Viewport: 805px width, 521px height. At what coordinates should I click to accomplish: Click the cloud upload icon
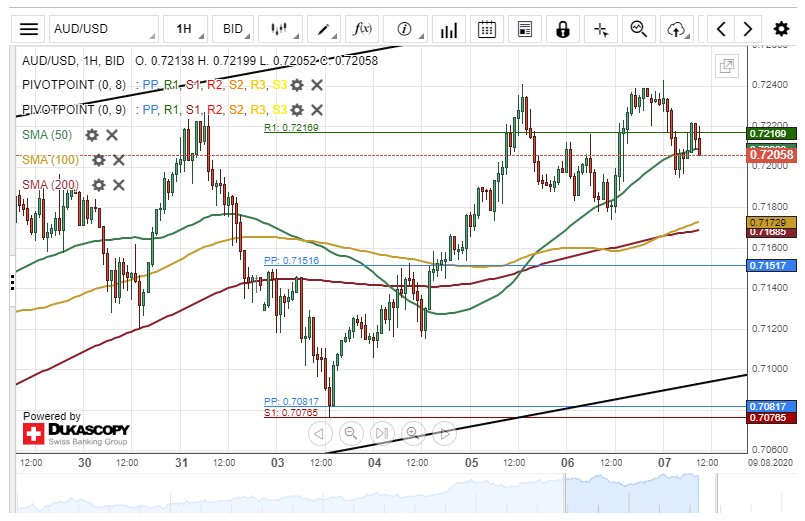point(678,29)
